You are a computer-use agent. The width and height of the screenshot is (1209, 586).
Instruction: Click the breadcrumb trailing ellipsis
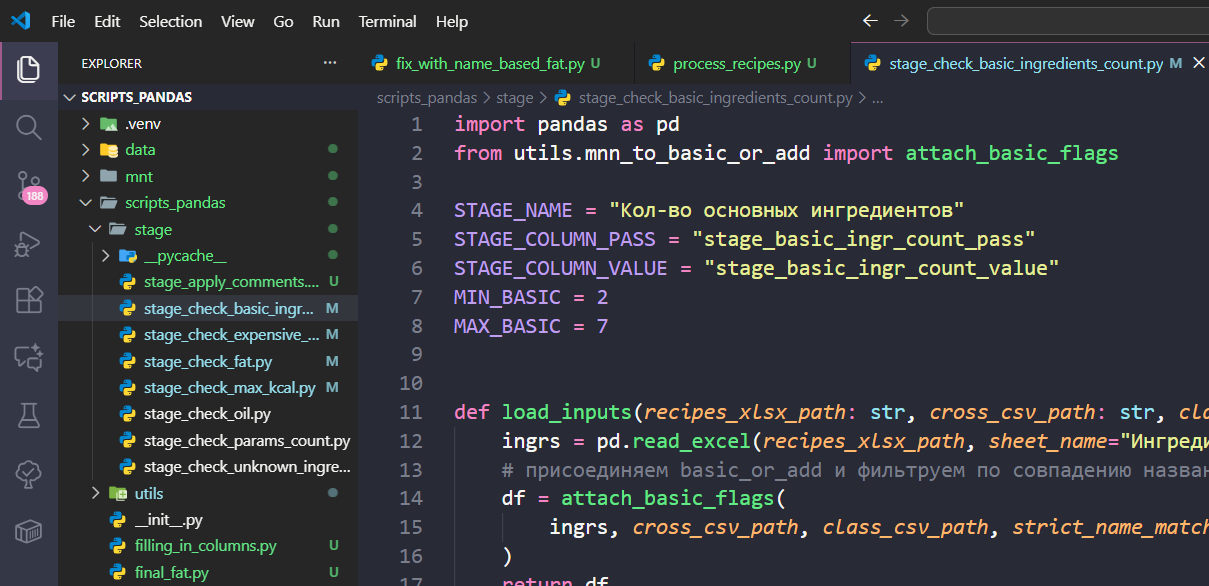point(877,98)
